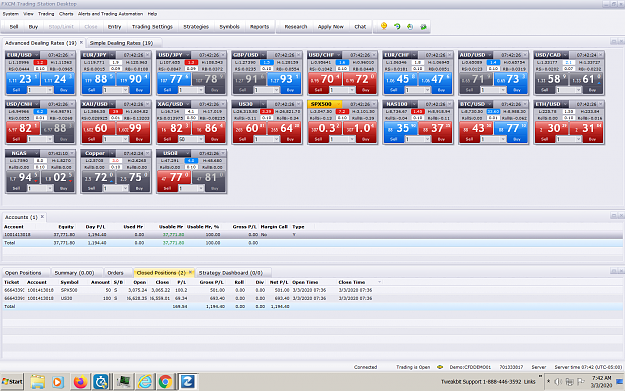Click the EUR/JPY buy price tile
The height and width of the screenshot is (391, 625).
[133, 79]
